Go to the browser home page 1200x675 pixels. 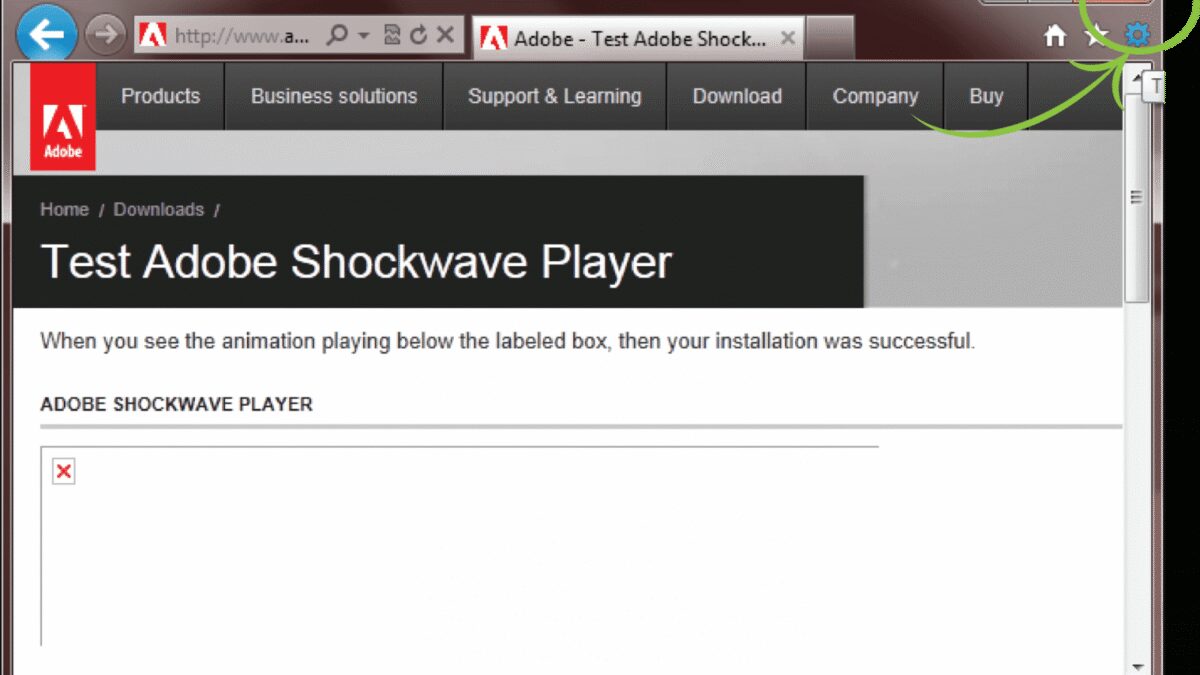coord(1055,33)
